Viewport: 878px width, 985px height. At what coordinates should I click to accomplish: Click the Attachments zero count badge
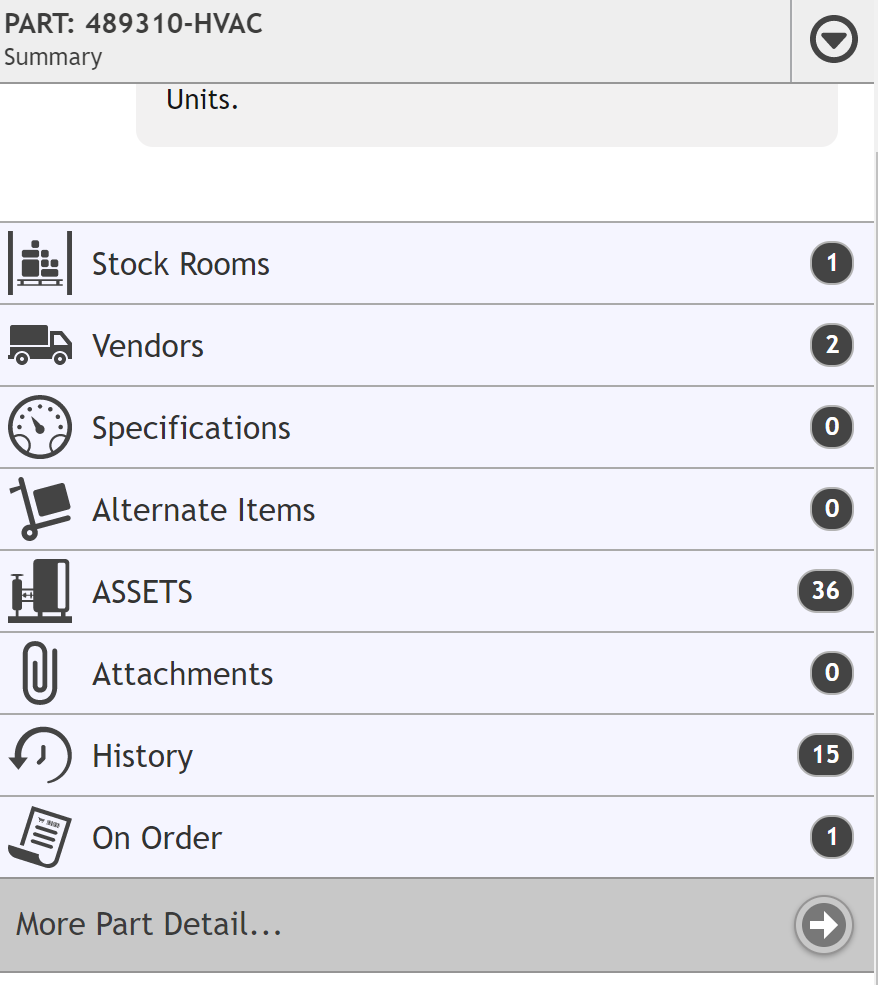(x=832, y=673)
